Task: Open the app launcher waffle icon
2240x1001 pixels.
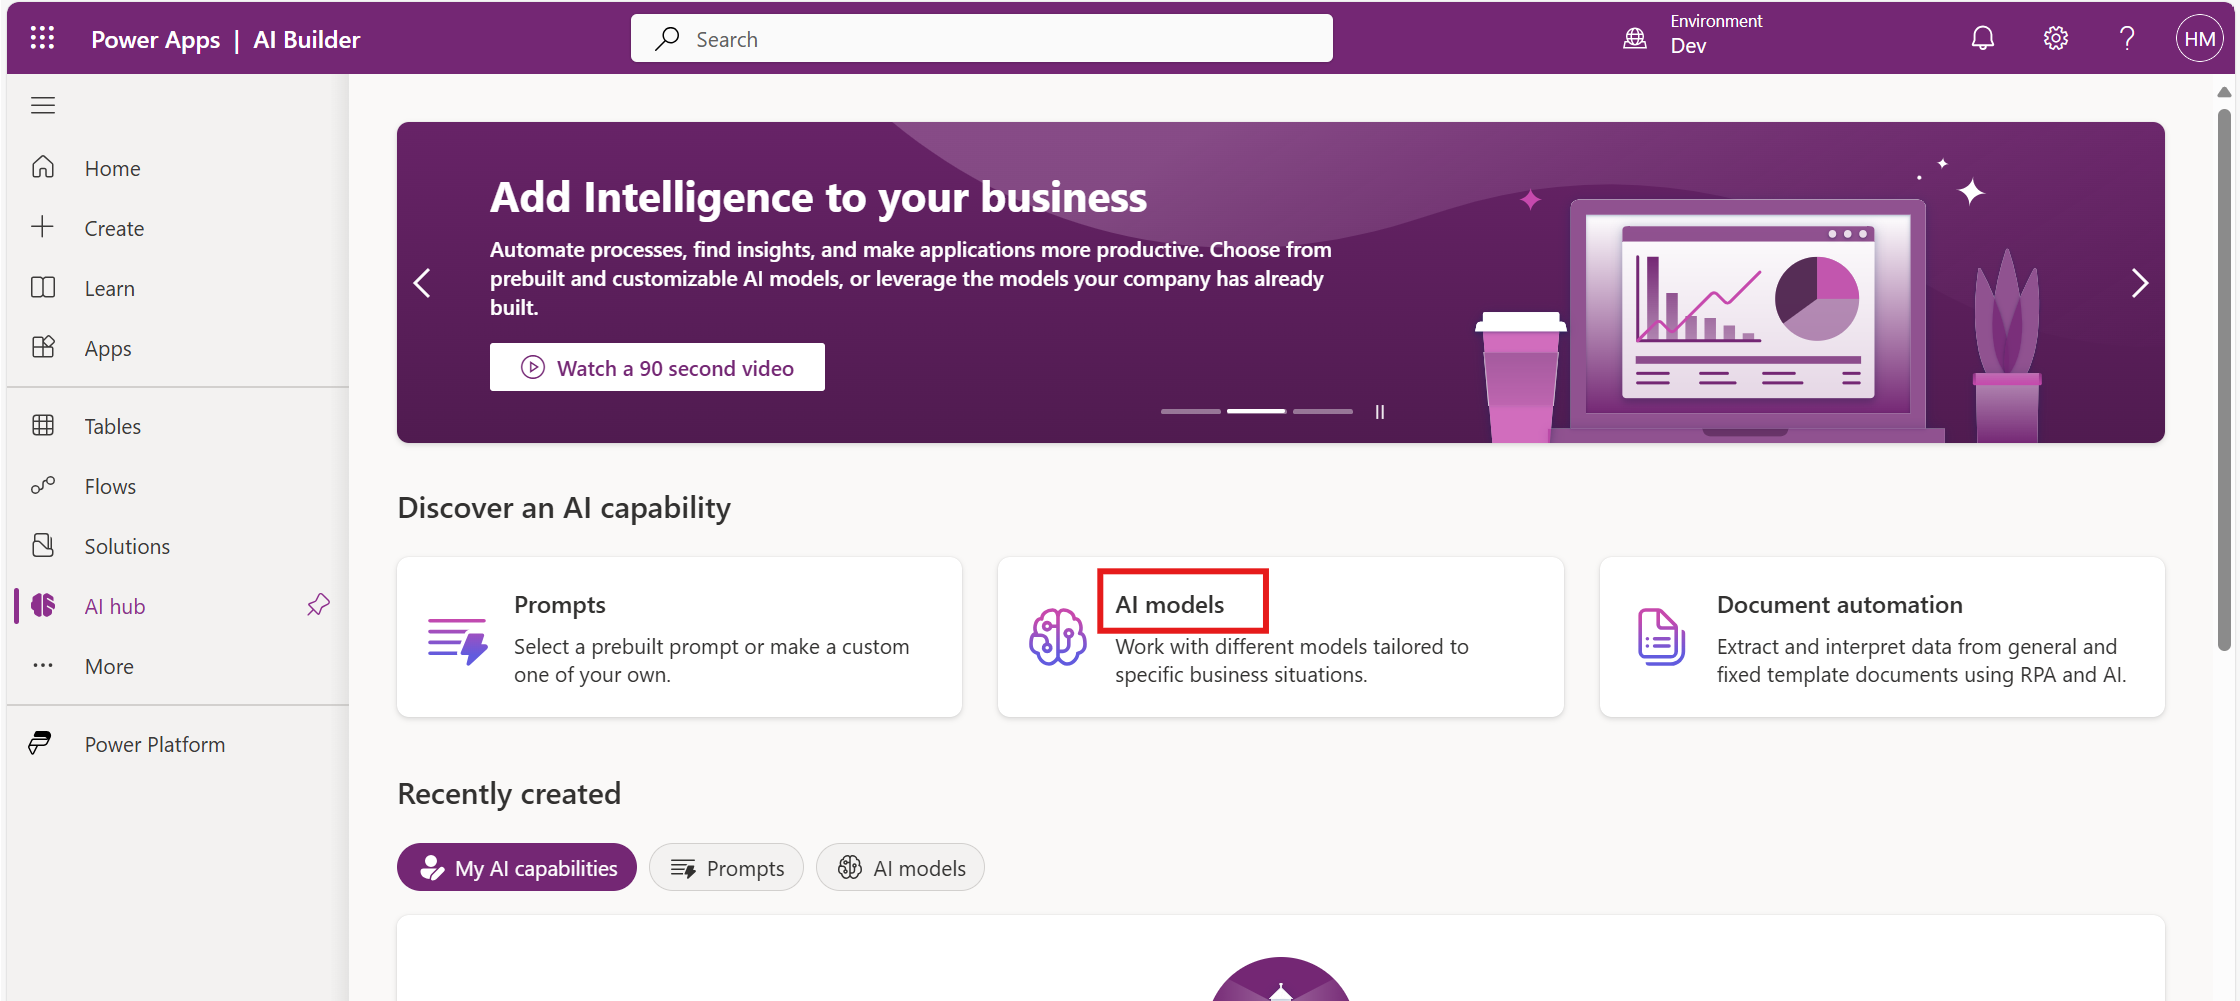Action: 42,39
